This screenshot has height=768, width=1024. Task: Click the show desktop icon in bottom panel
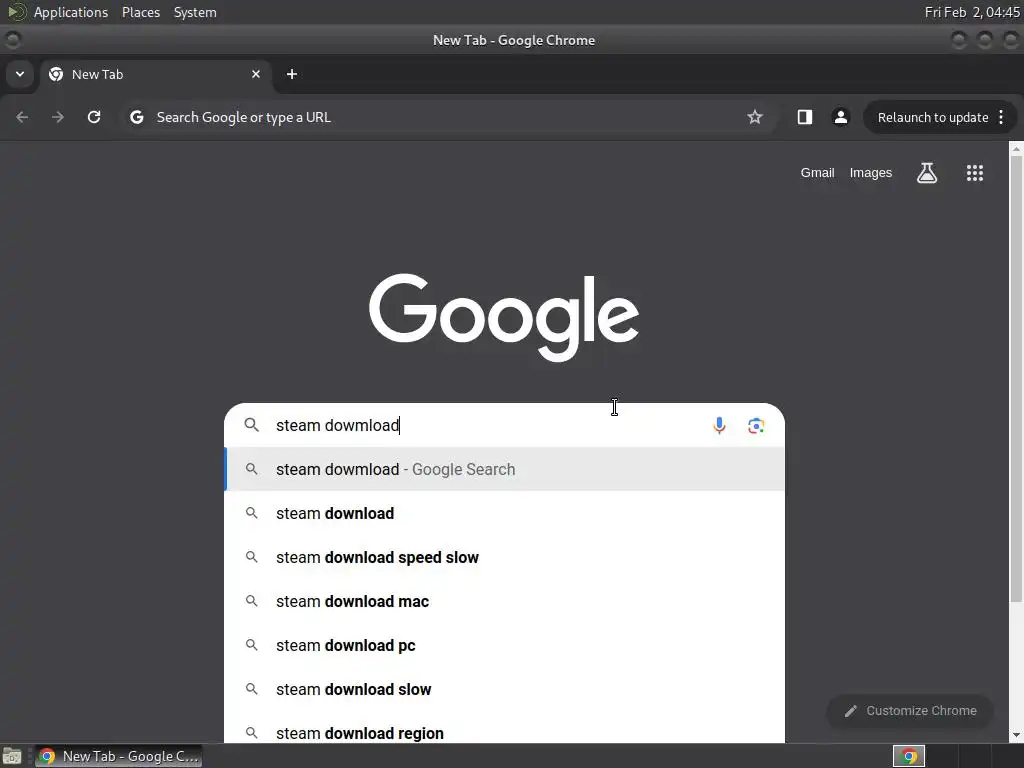(x=12, y=756)
